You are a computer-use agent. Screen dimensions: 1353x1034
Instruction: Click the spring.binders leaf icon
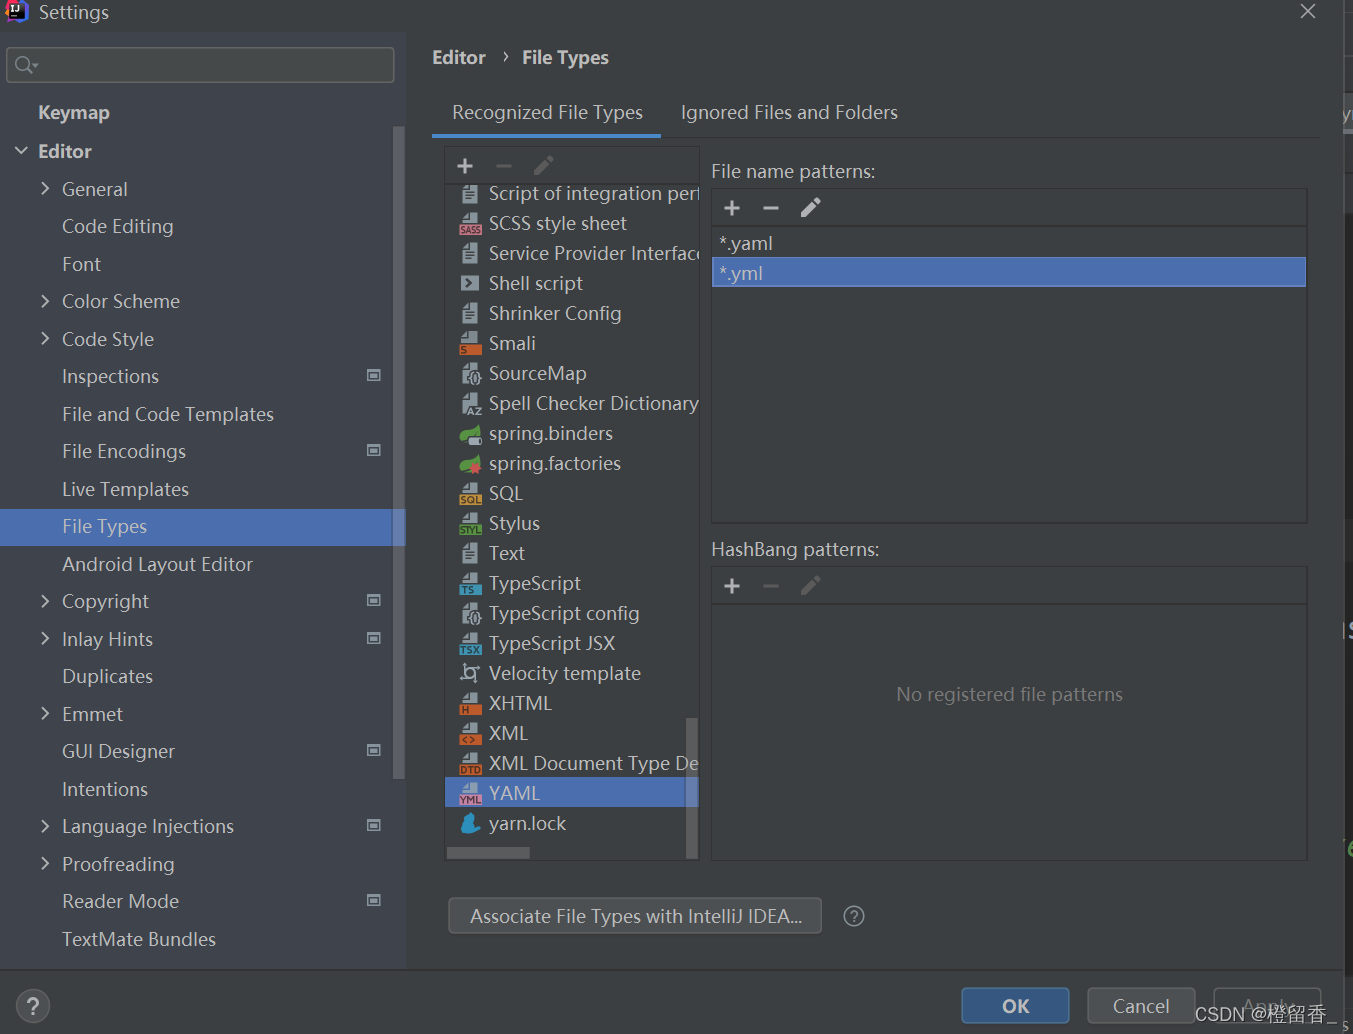click(x=470, y=434)
